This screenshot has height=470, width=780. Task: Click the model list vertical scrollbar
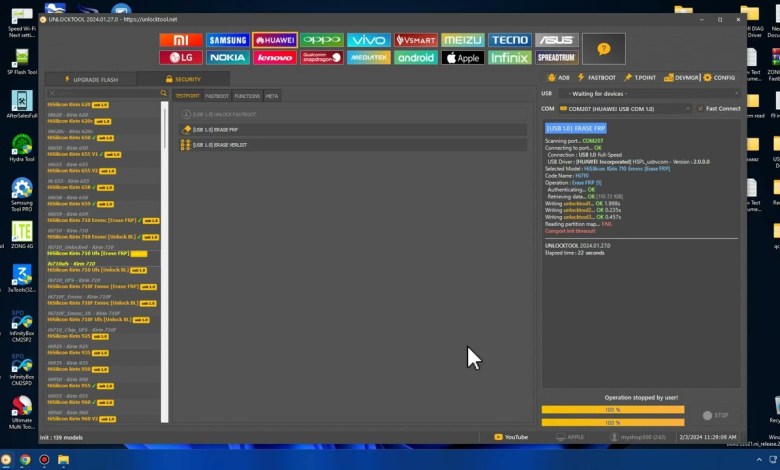(165, 262)
